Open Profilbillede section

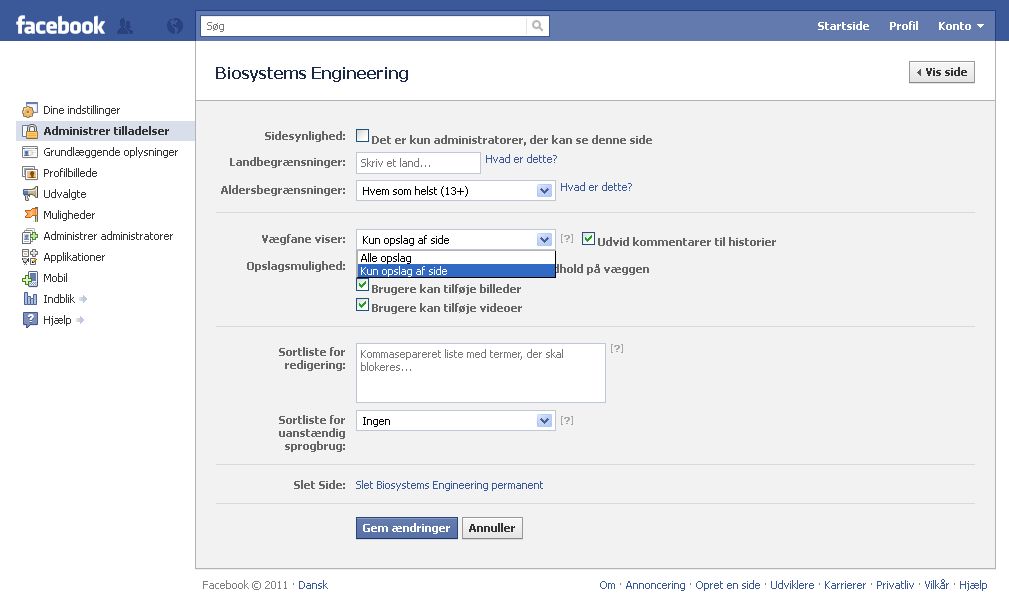coord(70,173)
